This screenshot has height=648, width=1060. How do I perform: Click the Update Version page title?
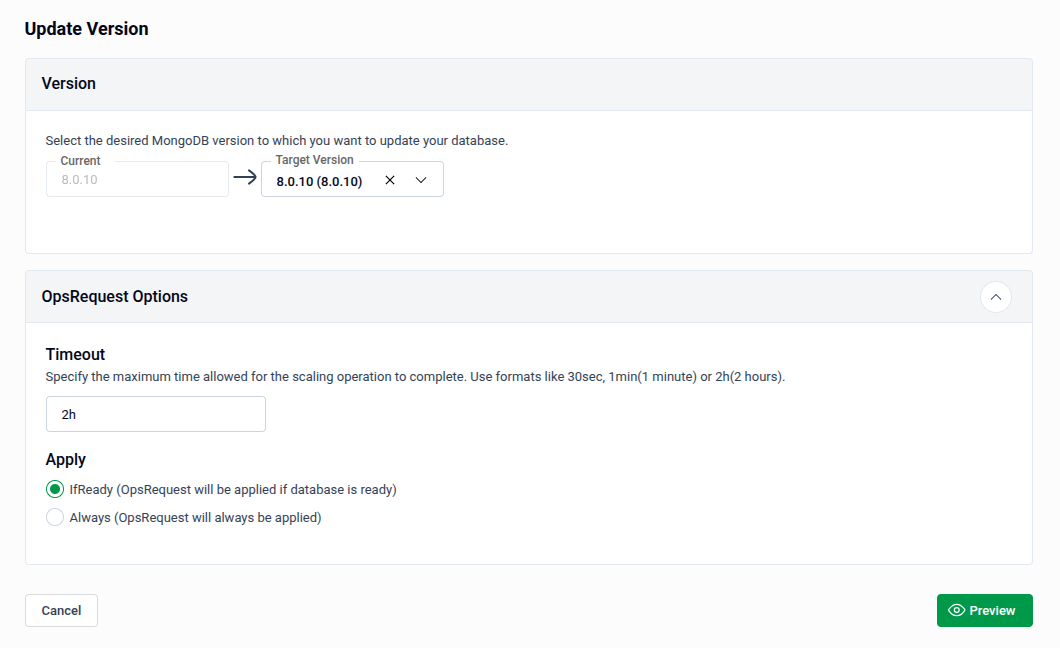[86, 29]
